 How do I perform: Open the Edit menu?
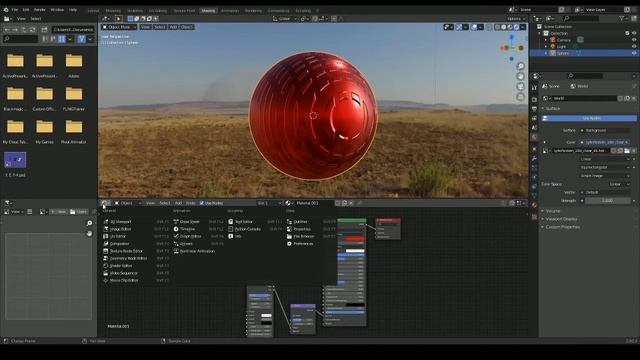coord(26,9)
